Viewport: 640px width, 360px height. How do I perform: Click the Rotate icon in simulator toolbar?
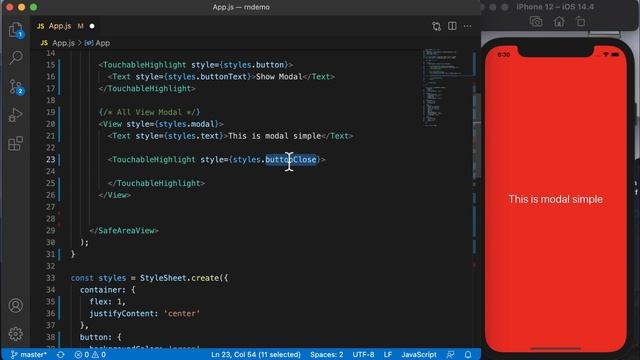pos(580,22)
